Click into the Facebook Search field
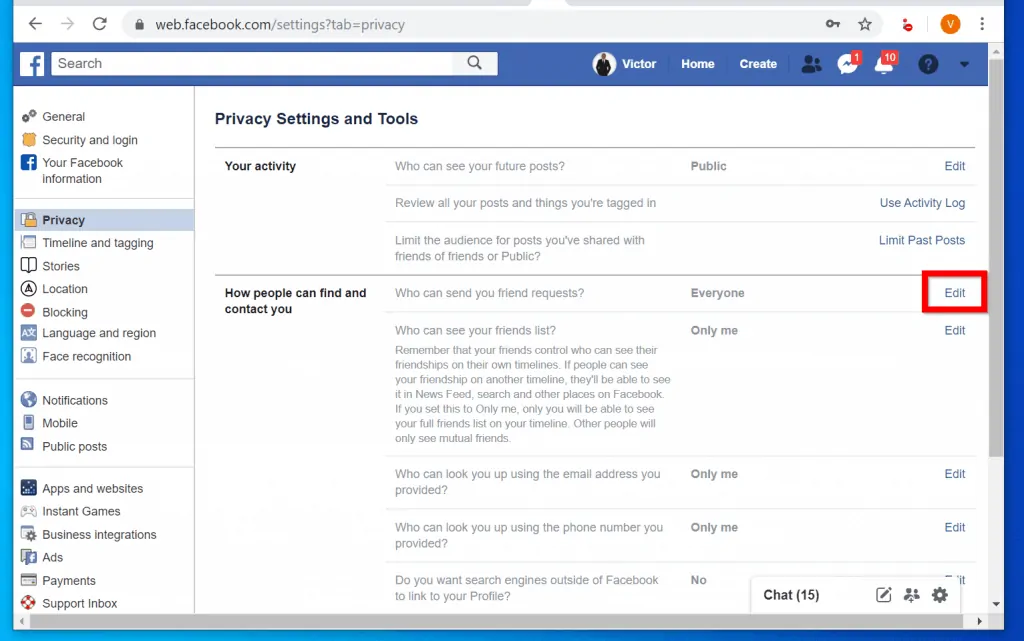Viewport: 1024px width, 641px height. (252, 63)
